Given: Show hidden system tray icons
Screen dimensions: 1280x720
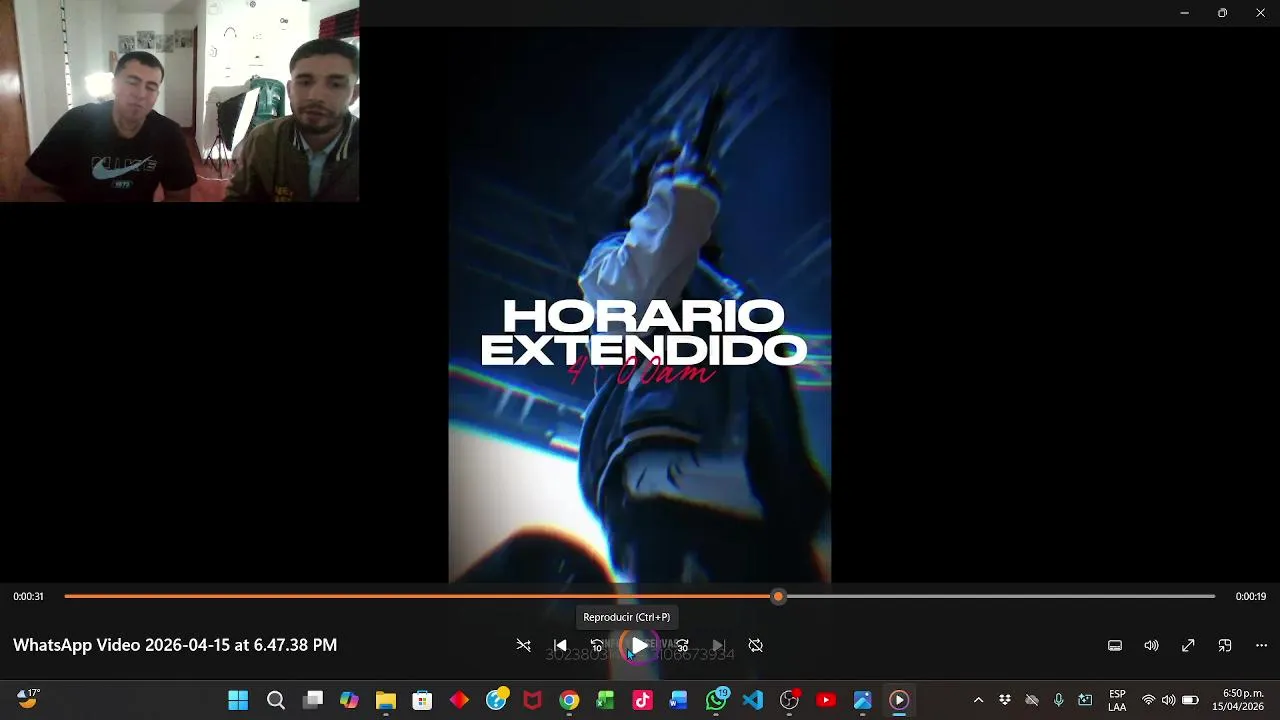Looking at the screenshot, I should pyautogui.click(x=978, y=700).
